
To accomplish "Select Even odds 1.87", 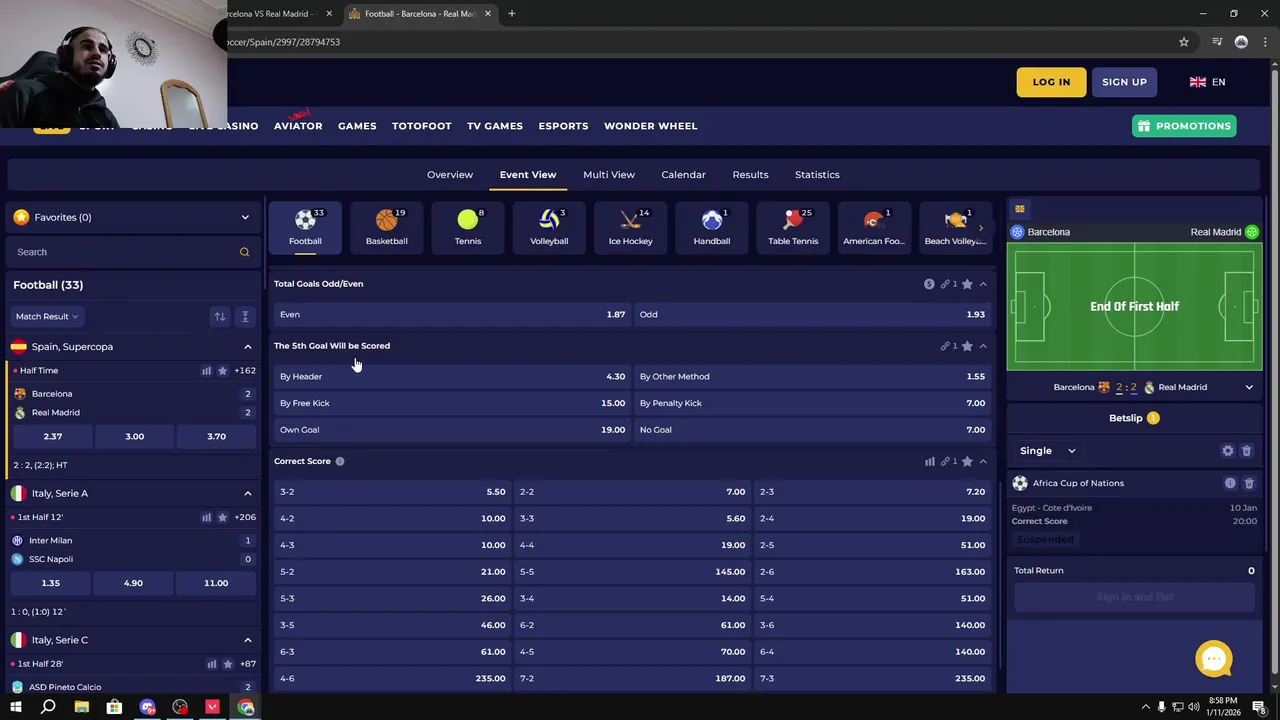I will (452, 314).
